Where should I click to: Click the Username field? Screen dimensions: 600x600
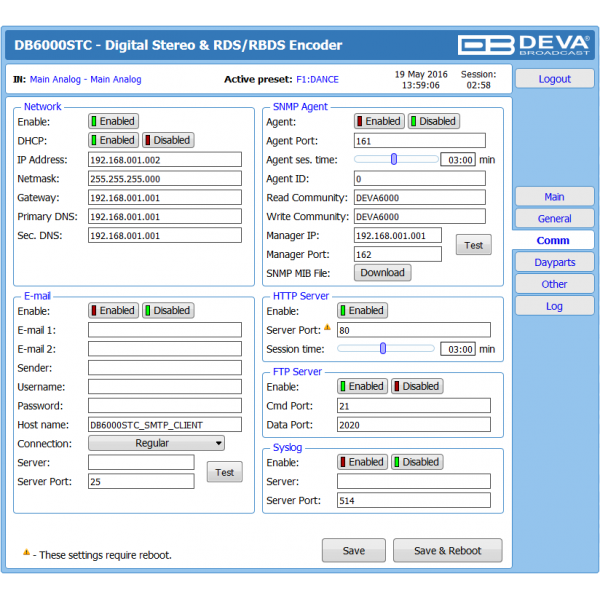point(165,386)
